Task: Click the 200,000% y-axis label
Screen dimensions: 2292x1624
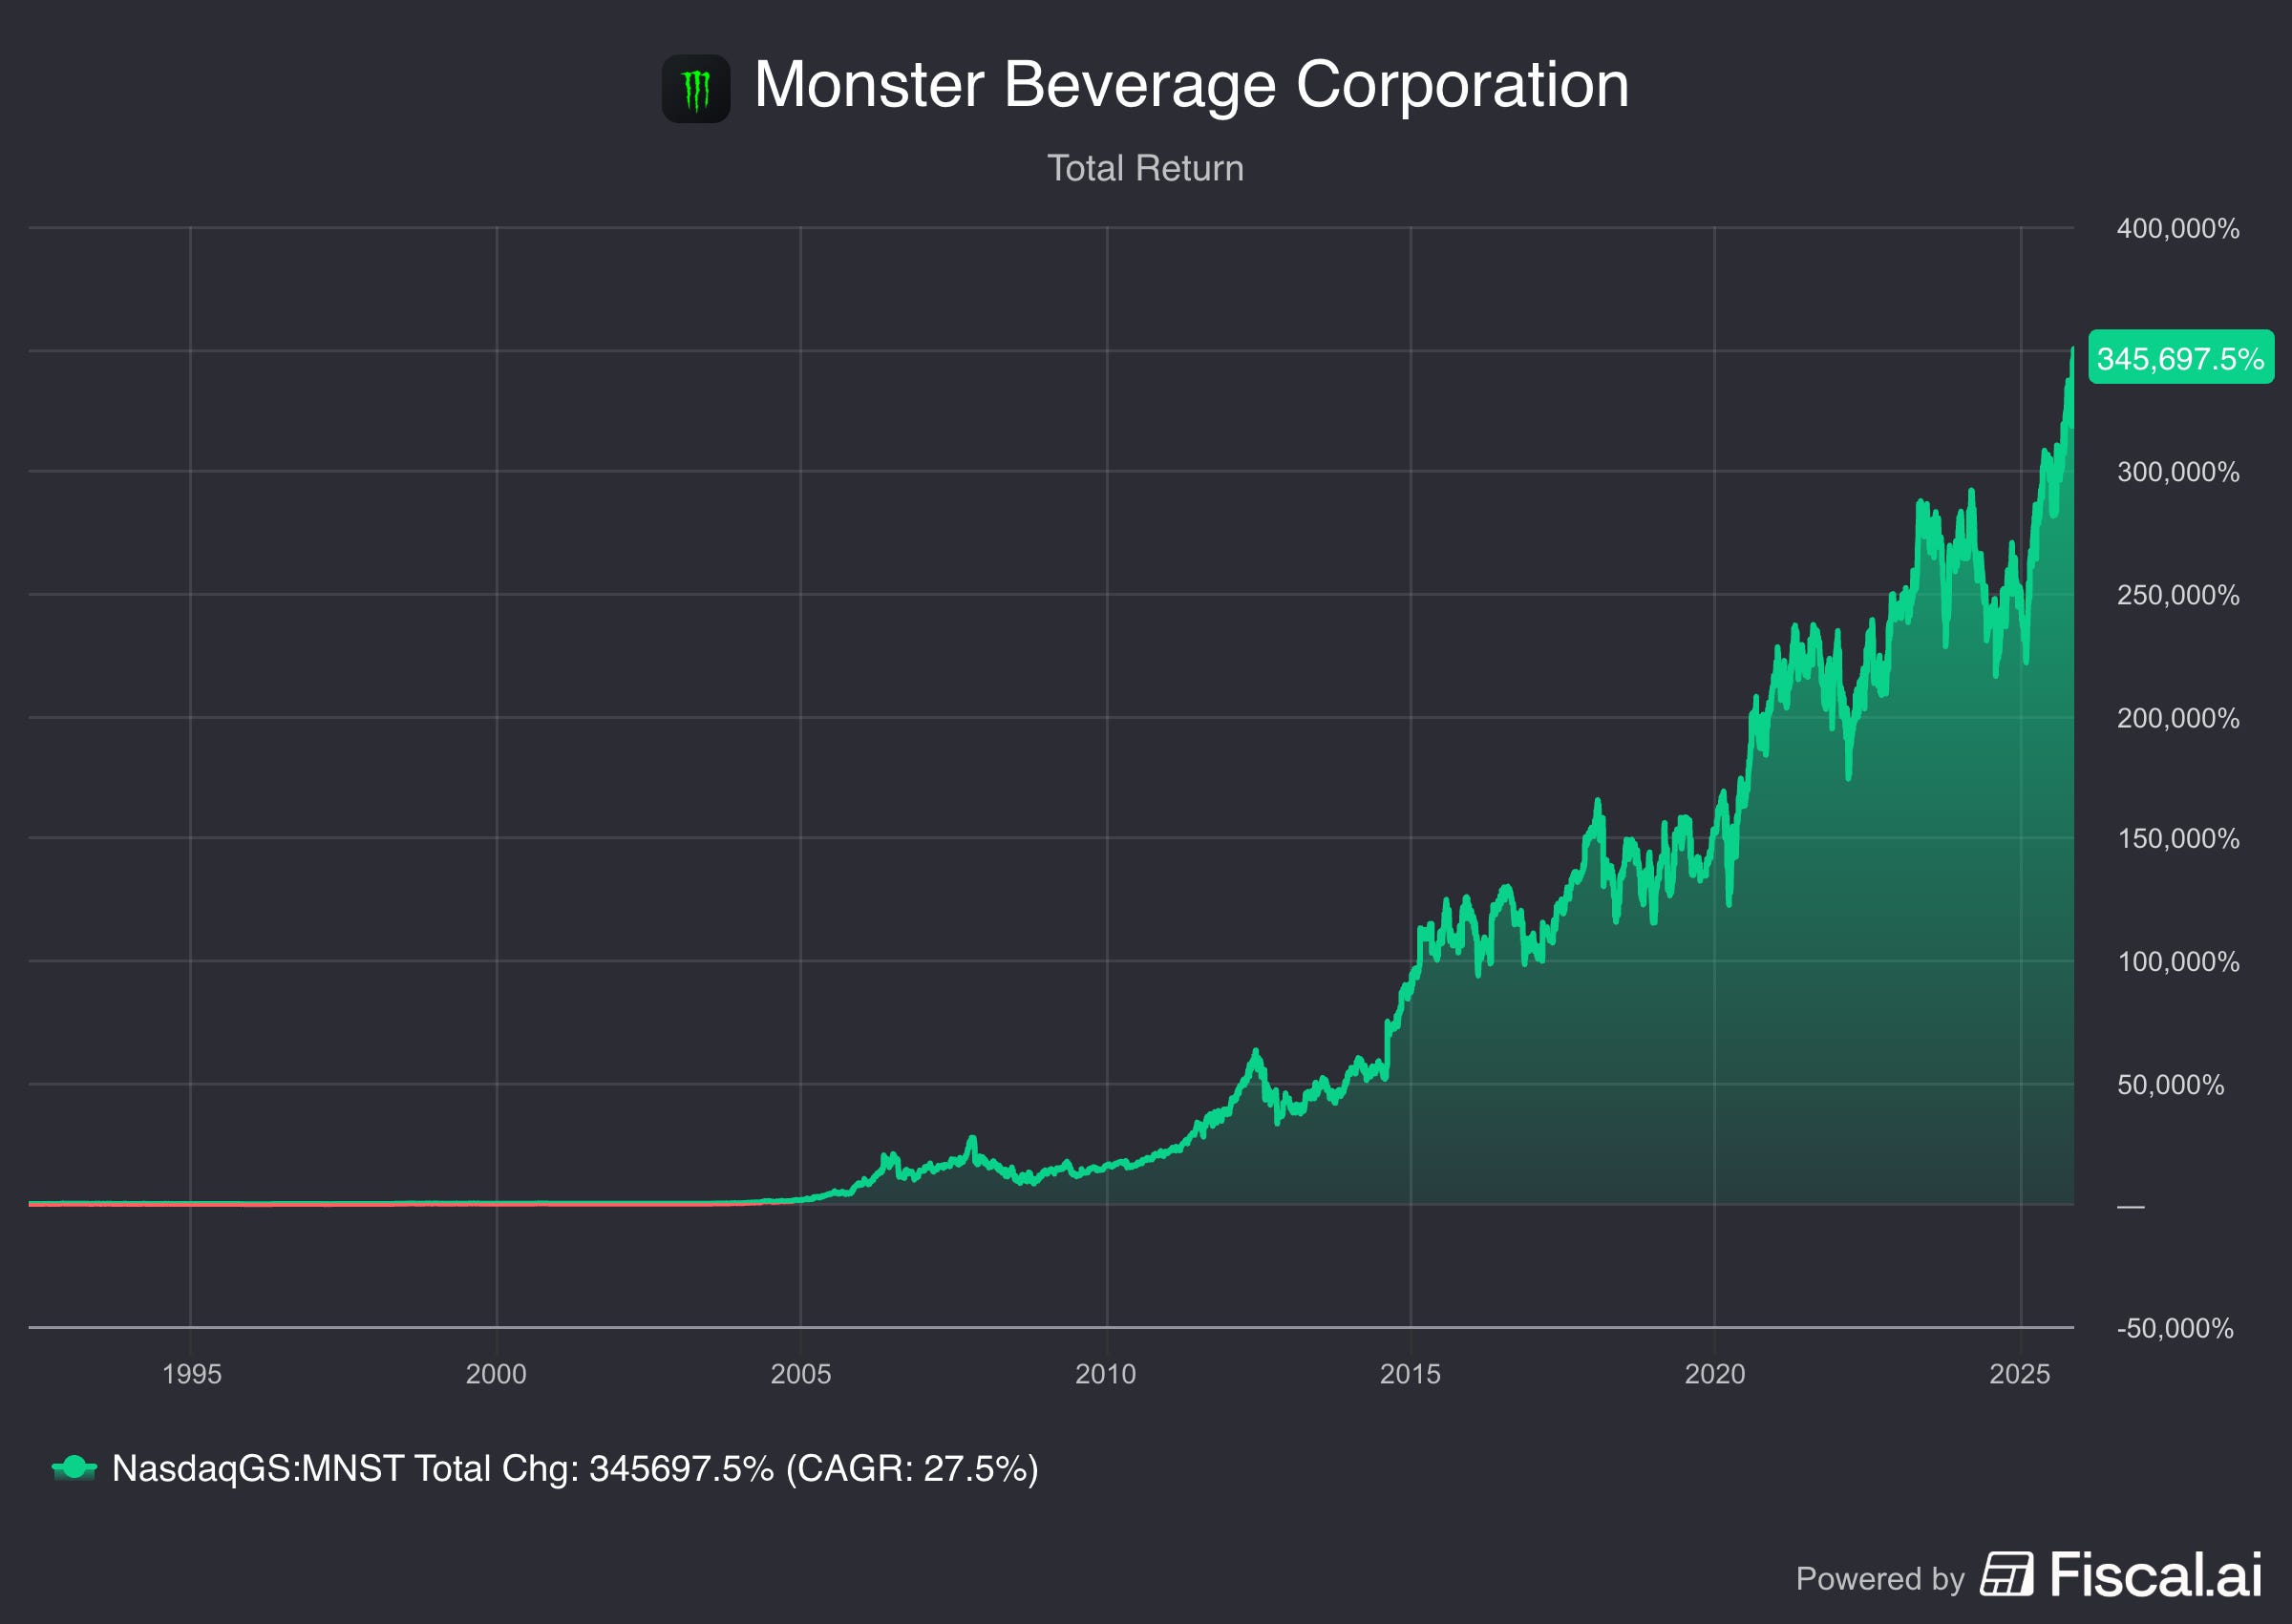Action: [x=2177, y=718]
